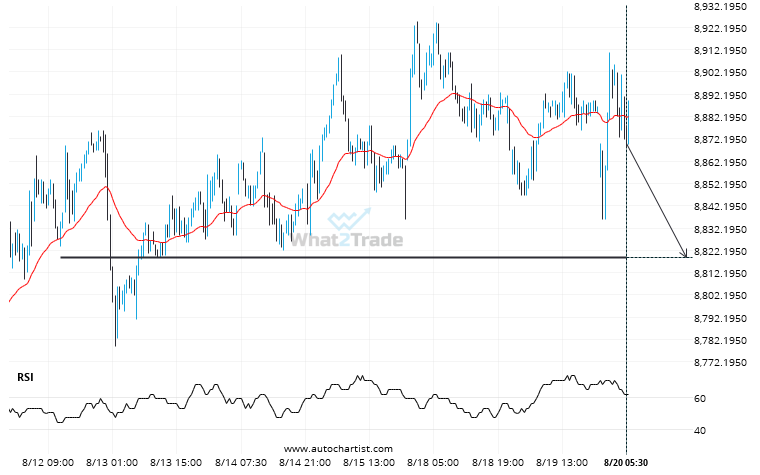Select the 8/14 07:30 time label
This screenshot has width=760, height=475.
click(241, 463)
